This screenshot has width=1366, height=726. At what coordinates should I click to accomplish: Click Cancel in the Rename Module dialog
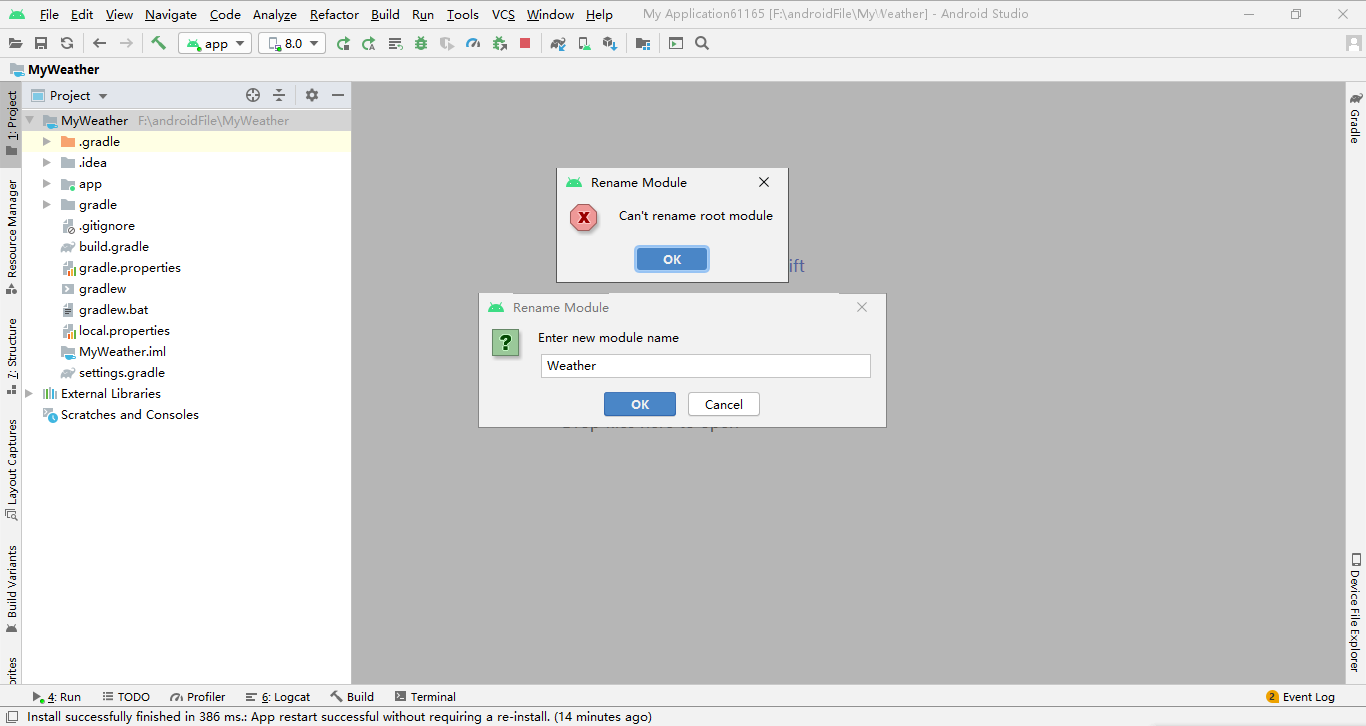723,404
